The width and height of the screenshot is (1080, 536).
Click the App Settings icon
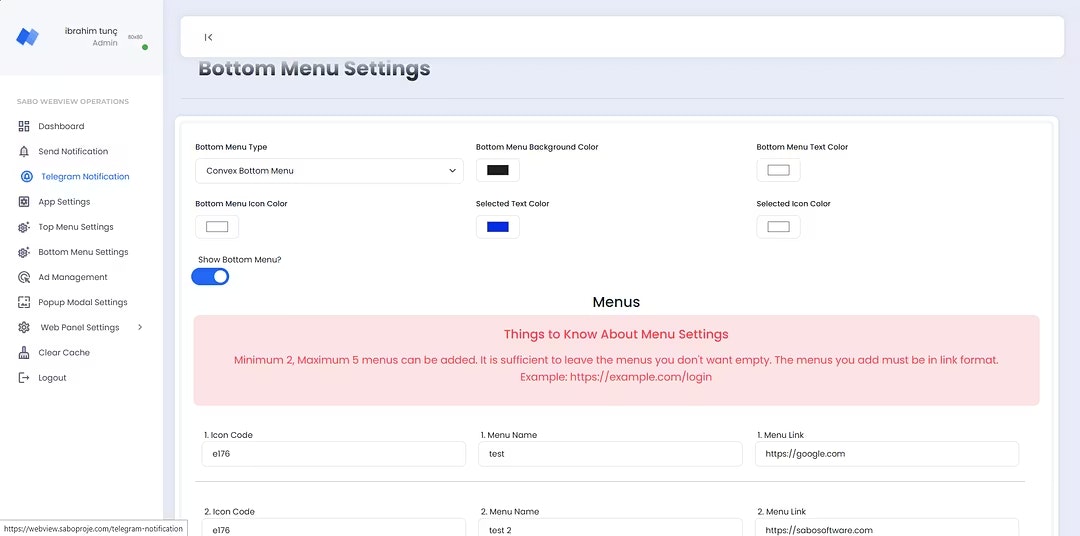click(24, 202)
